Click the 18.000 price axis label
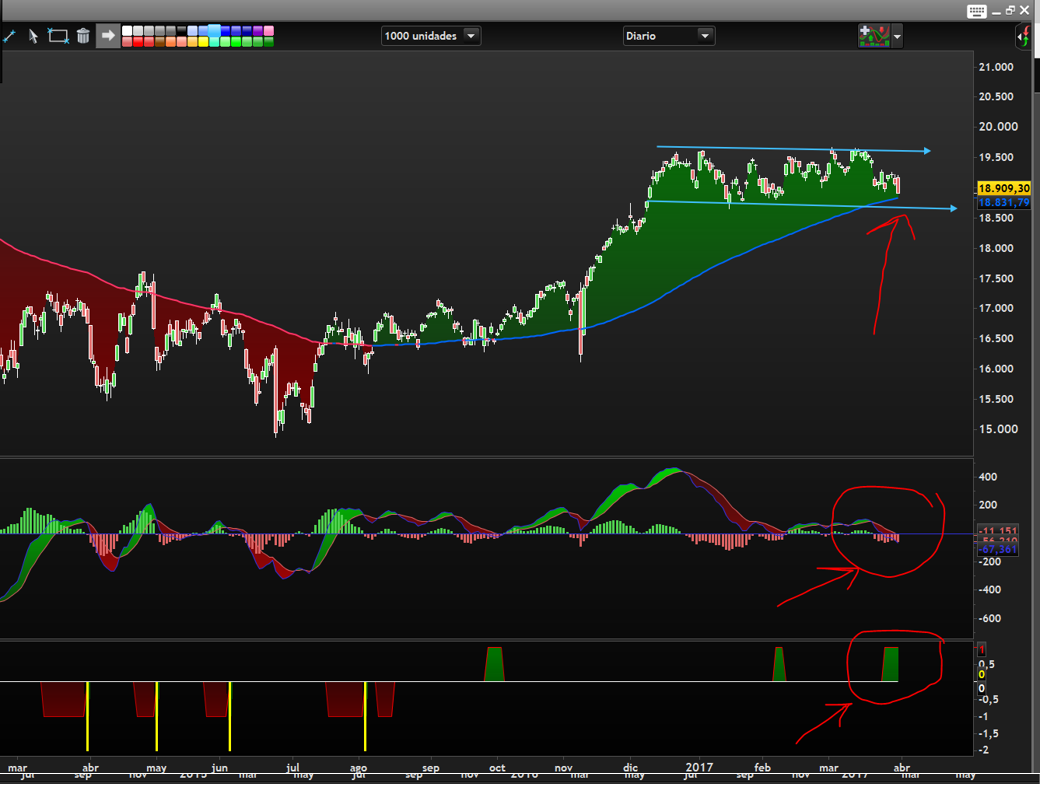The height and width of the screenshot is (785, 1040). coord(996,248)
